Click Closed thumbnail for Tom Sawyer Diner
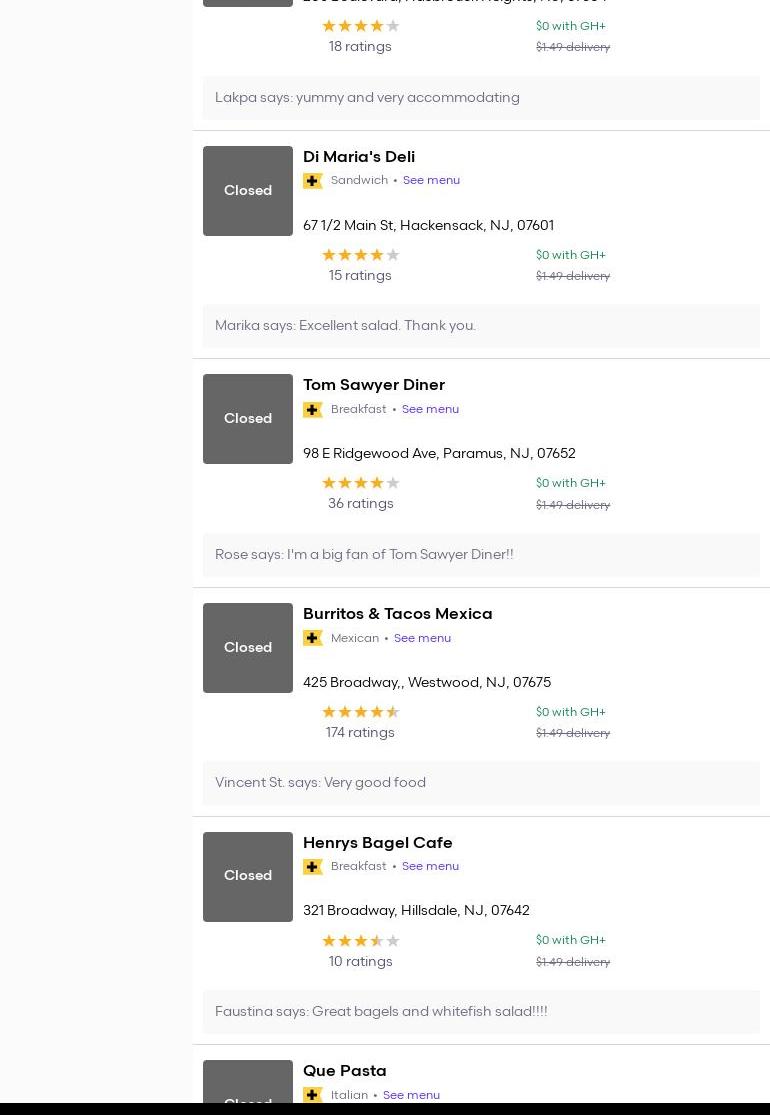This screenshot has width=770, height=1115. (248, 419)
